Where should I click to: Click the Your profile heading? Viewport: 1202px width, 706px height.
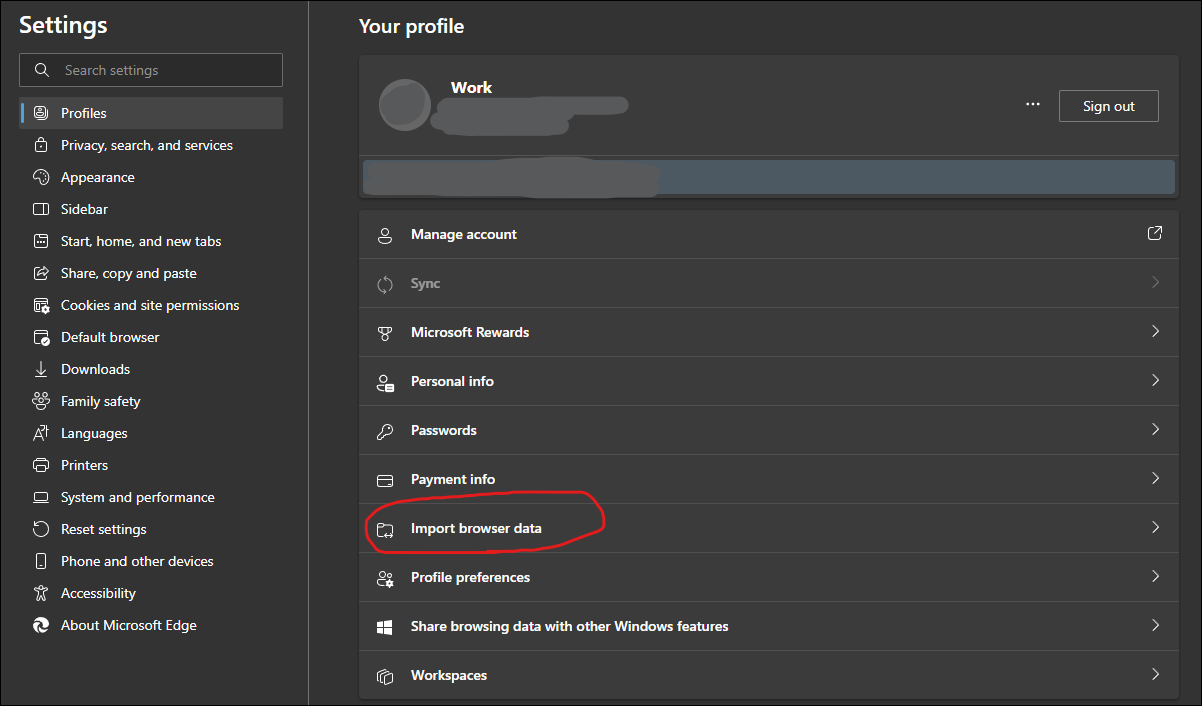[x=411, y=27]
